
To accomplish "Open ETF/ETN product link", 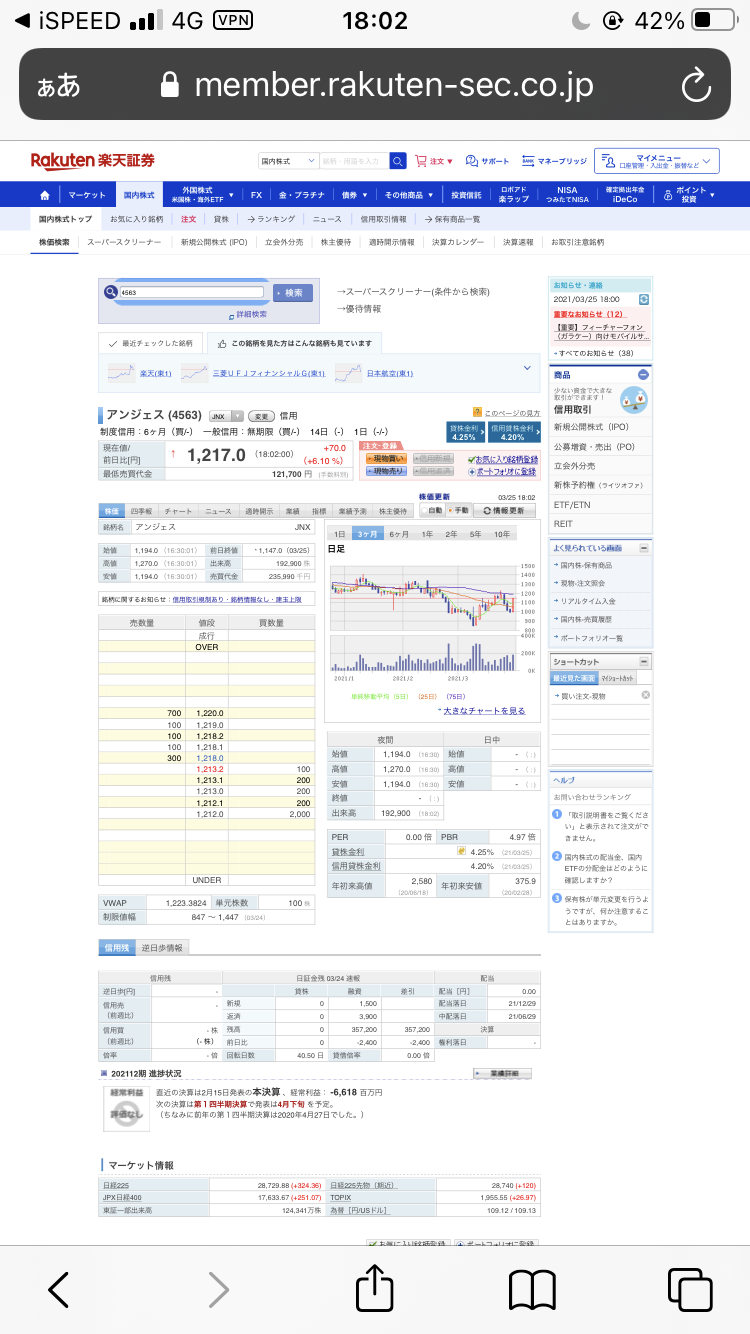I will click(x=572, y=504).
